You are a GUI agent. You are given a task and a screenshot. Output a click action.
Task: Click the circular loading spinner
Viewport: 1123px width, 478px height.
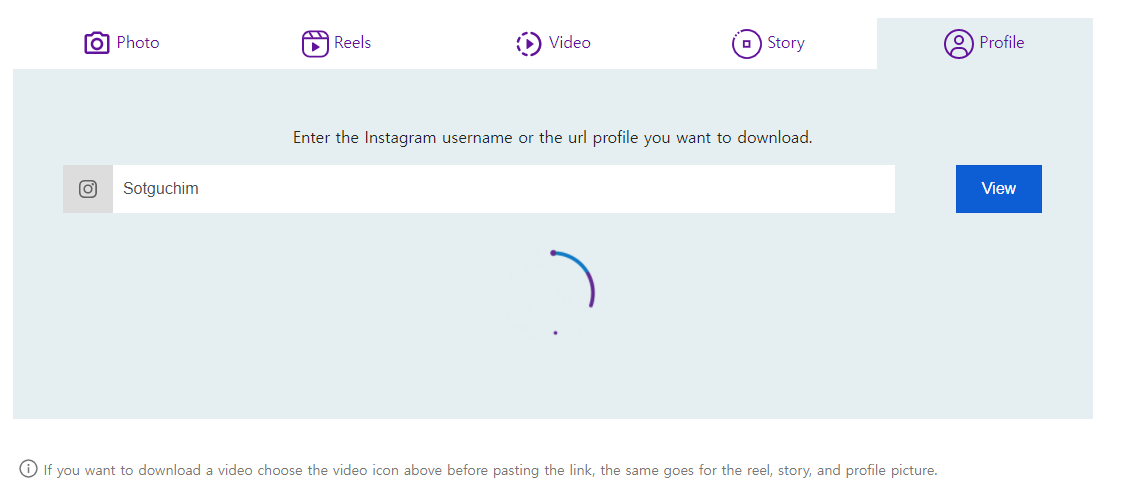tap(554, 292)
